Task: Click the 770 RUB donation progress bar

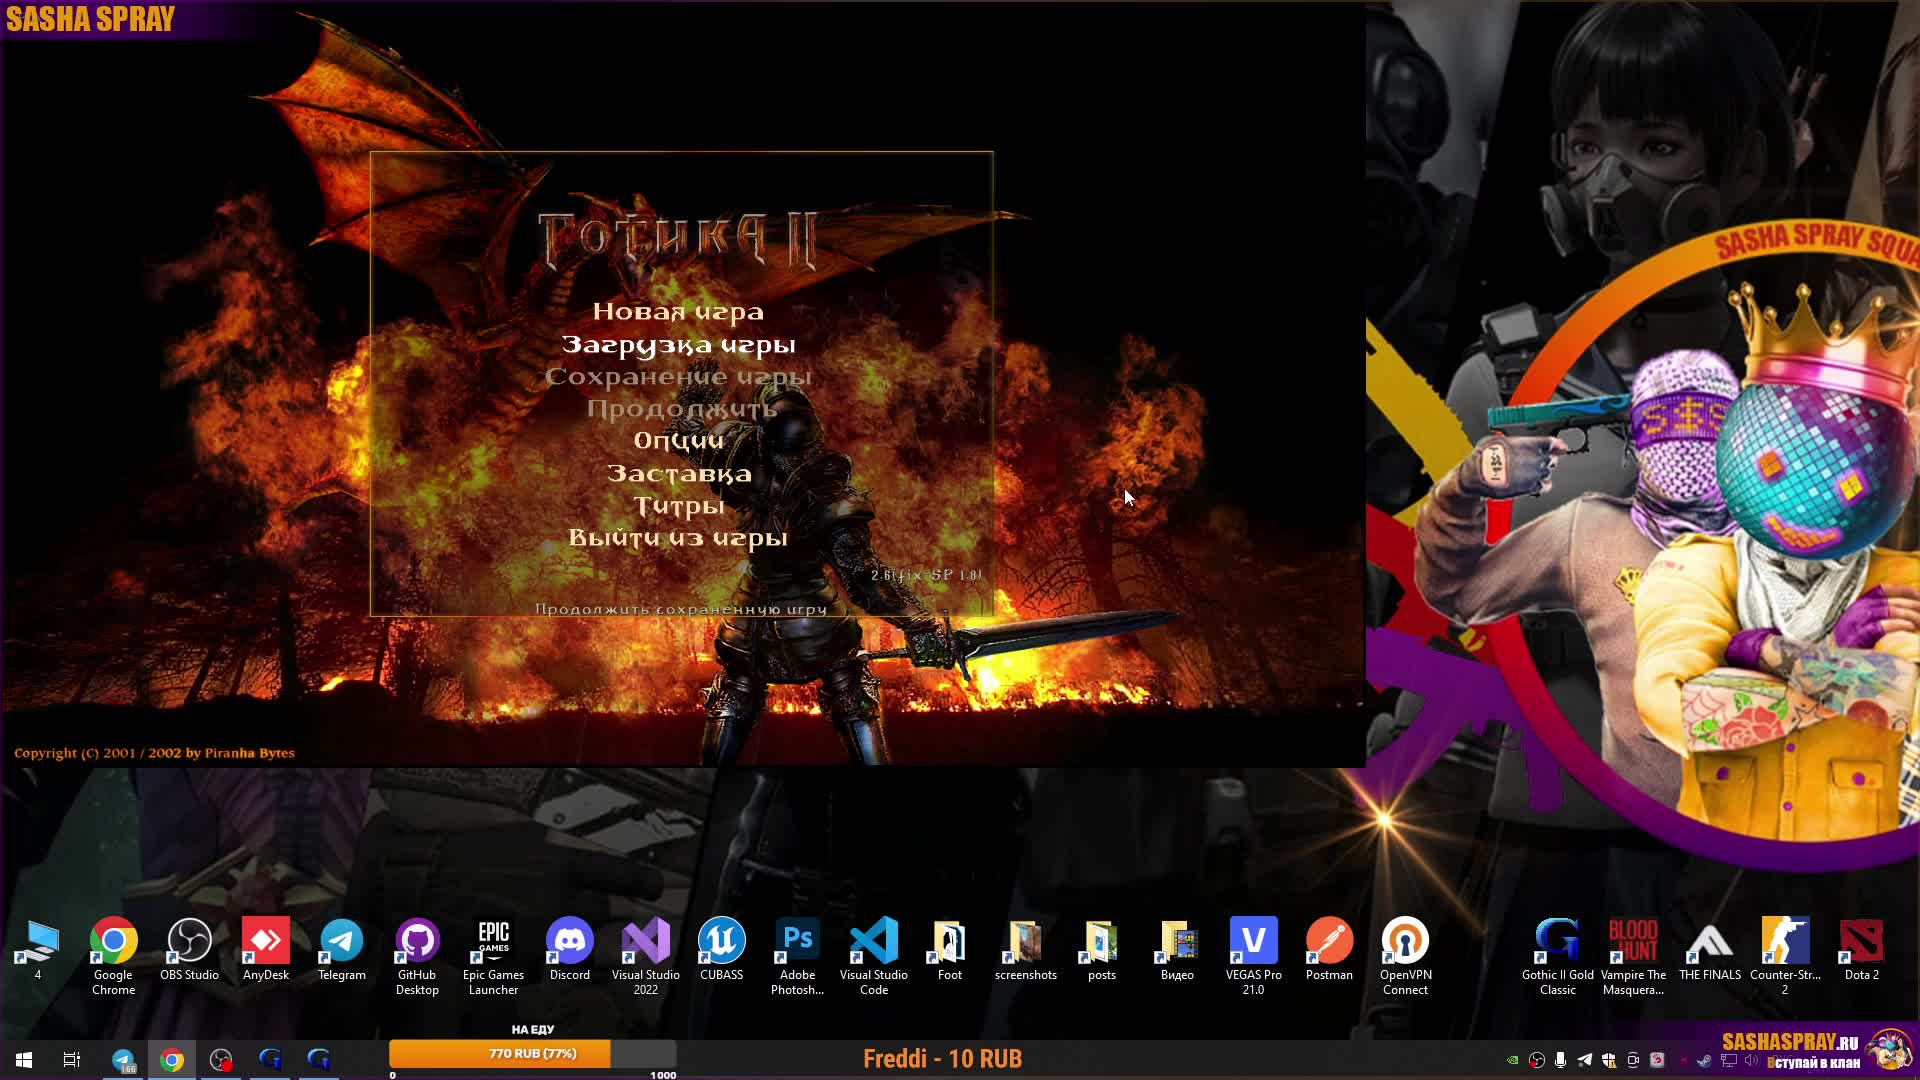Action: tap(532, 1054)
